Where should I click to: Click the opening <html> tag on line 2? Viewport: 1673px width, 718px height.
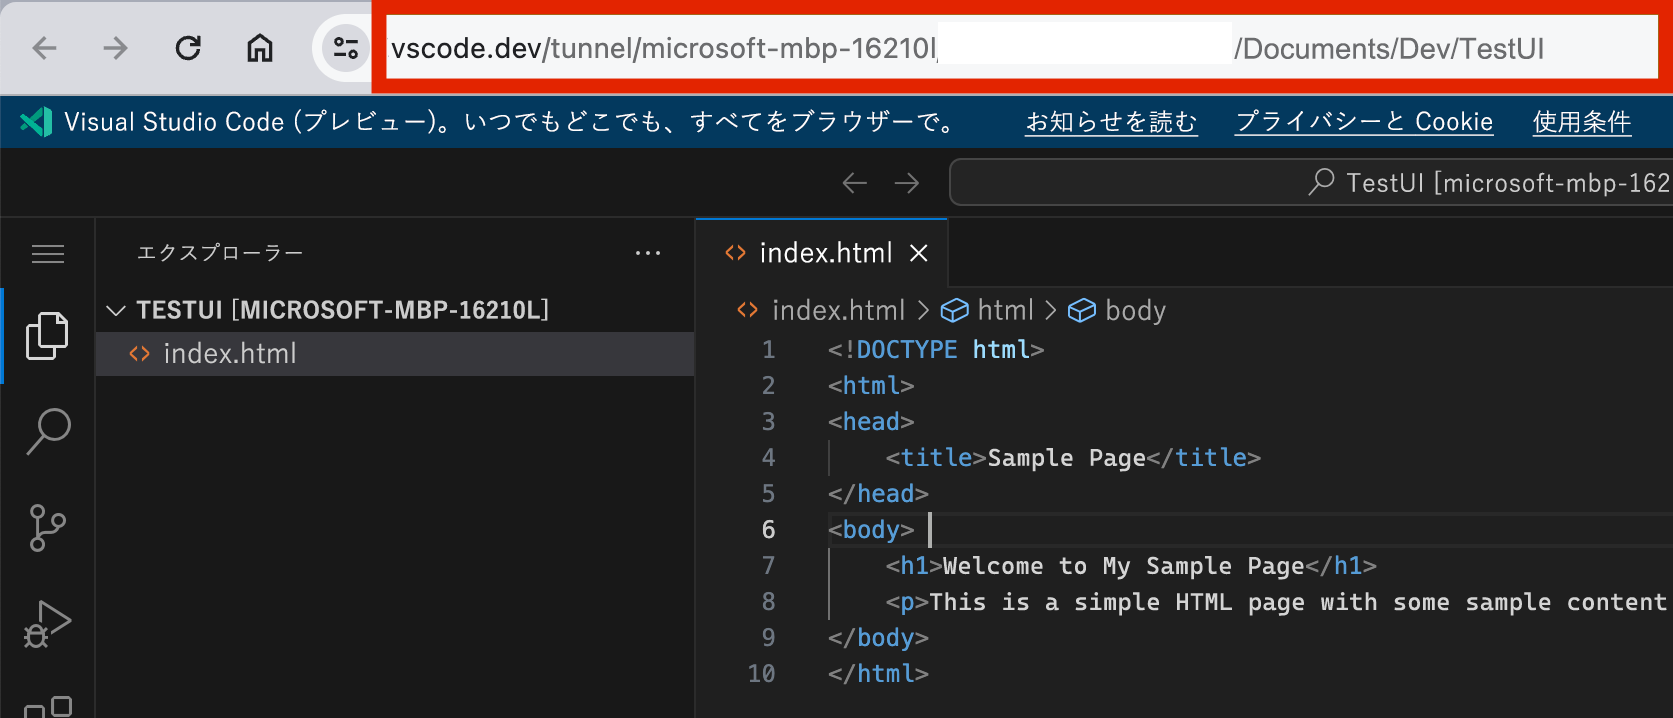point(871,386)
